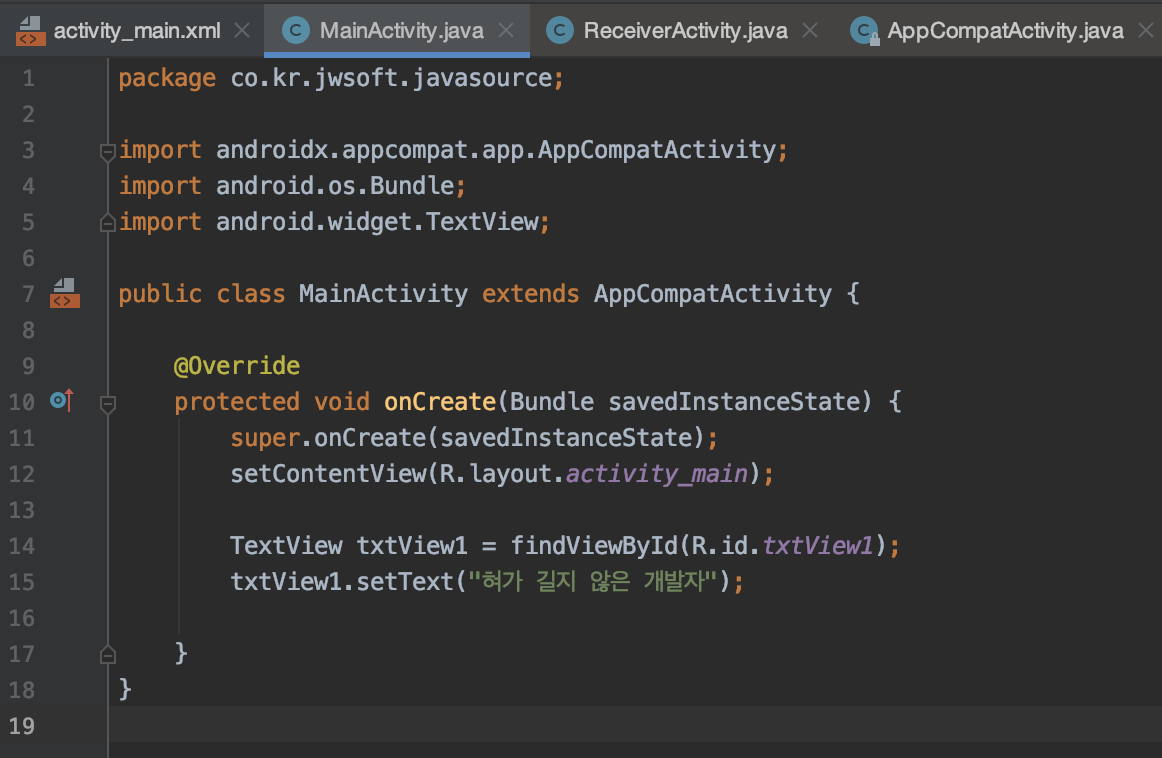Click the locked class icon on AppCompatActivity.java tab
Image resolution: width=1162 pixels, height=758 pixels.
coord(864,31)
